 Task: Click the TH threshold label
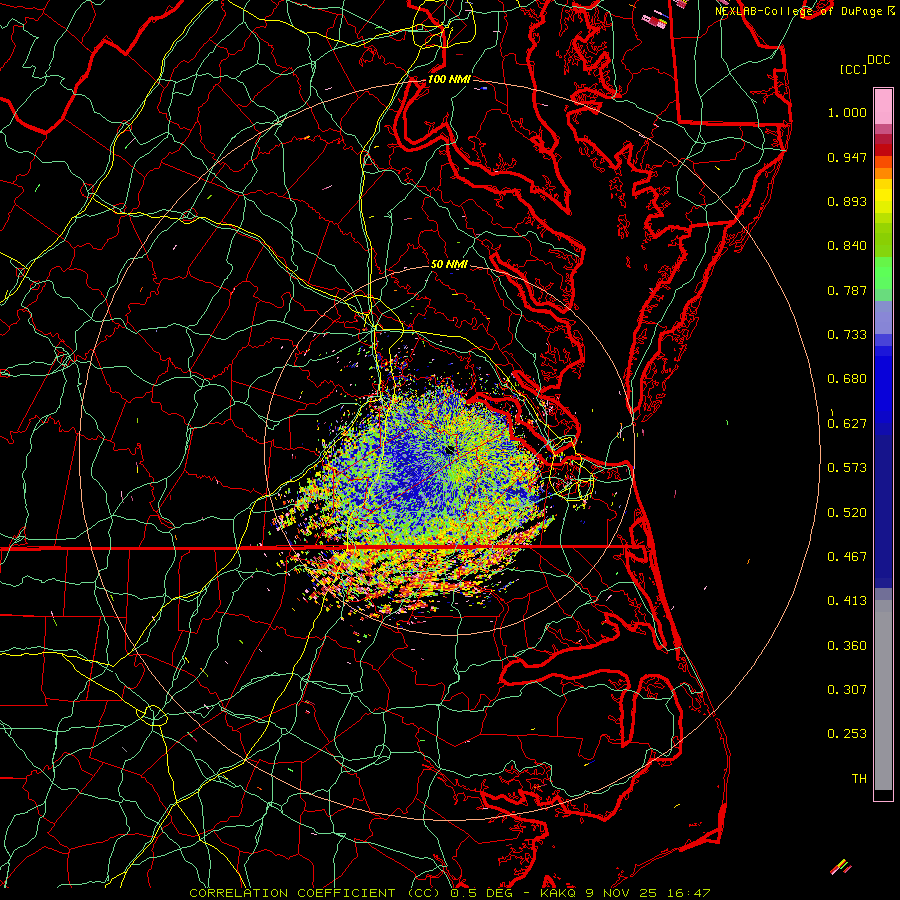pyautogui.click(x=859, y=779)
